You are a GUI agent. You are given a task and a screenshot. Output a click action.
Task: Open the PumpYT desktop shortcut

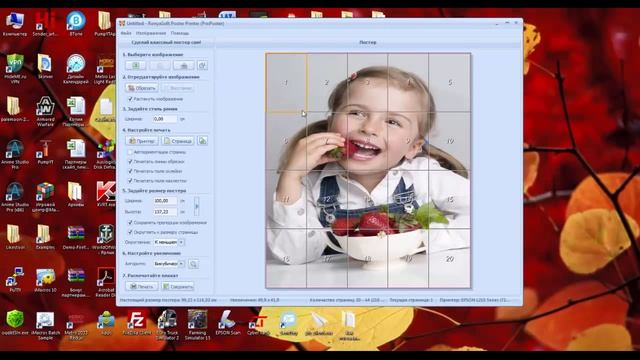click(45, 152)
